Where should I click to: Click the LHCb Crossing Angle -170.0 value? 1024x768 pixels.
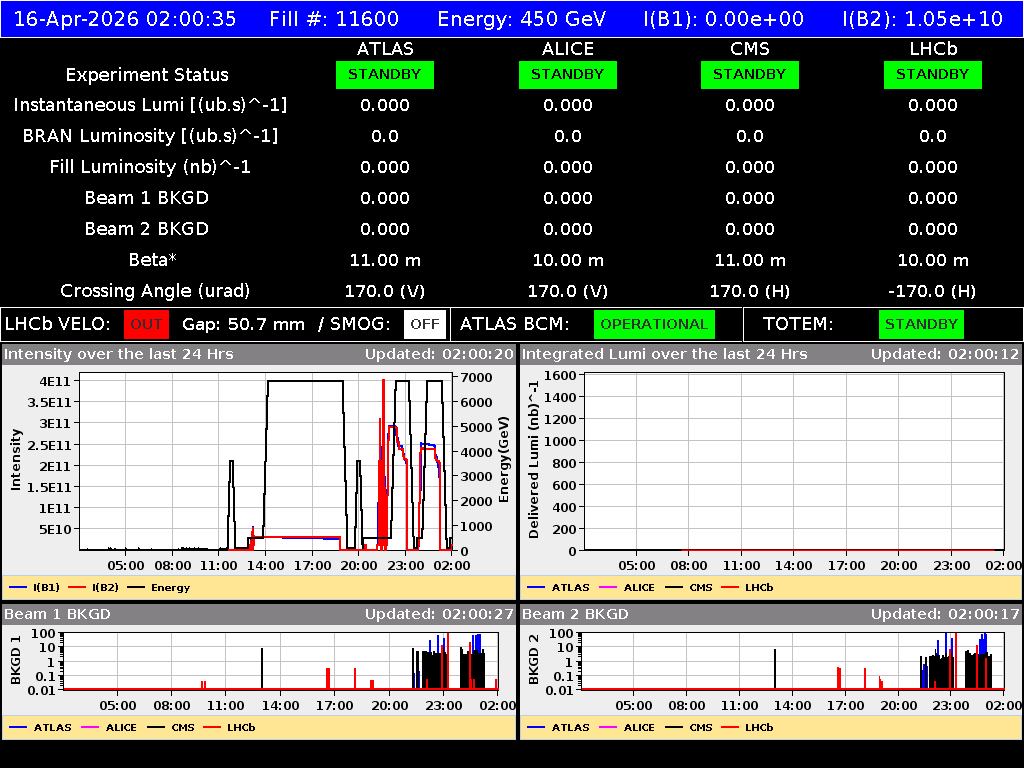(932, 291)
